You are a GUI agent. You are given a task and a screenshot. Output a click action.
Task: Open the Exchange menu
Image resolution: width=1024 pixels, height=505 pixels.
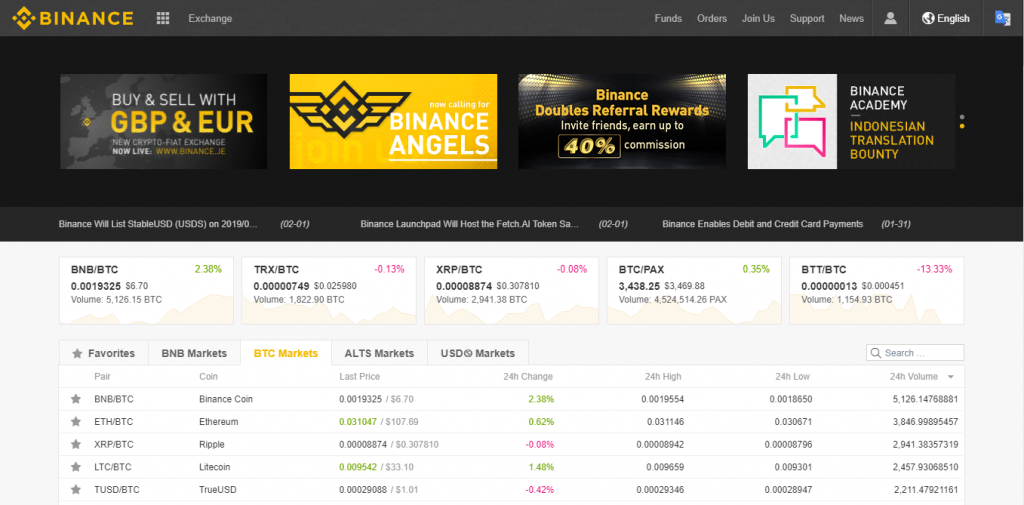[x=210, y=18]
